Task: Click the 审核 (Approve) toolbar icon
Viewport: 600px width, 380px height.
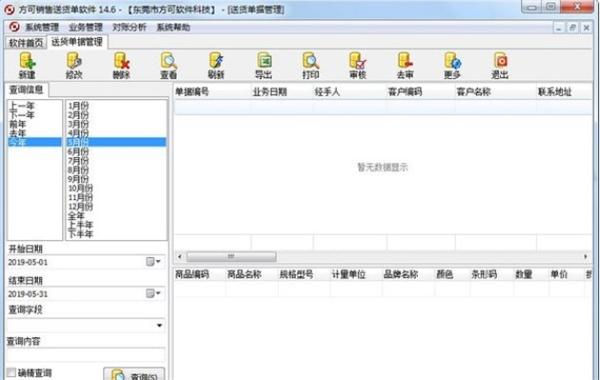Action: tap(358, 66)
